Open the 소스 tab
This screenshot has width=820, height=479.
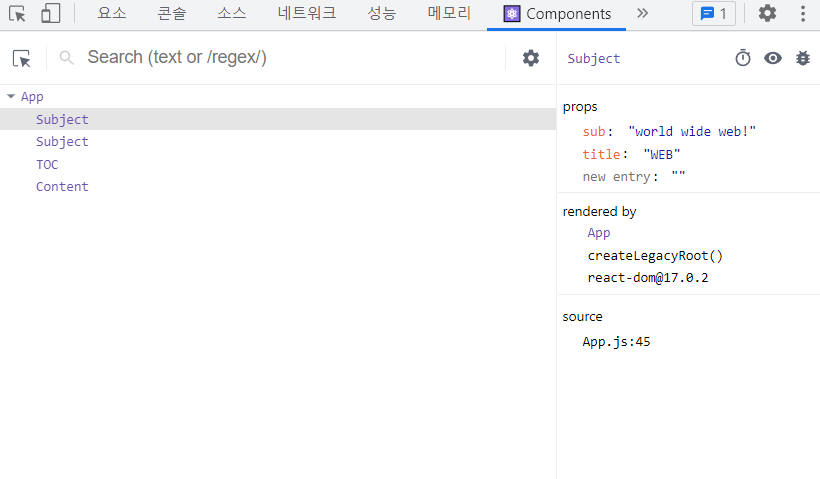(232, 14)
